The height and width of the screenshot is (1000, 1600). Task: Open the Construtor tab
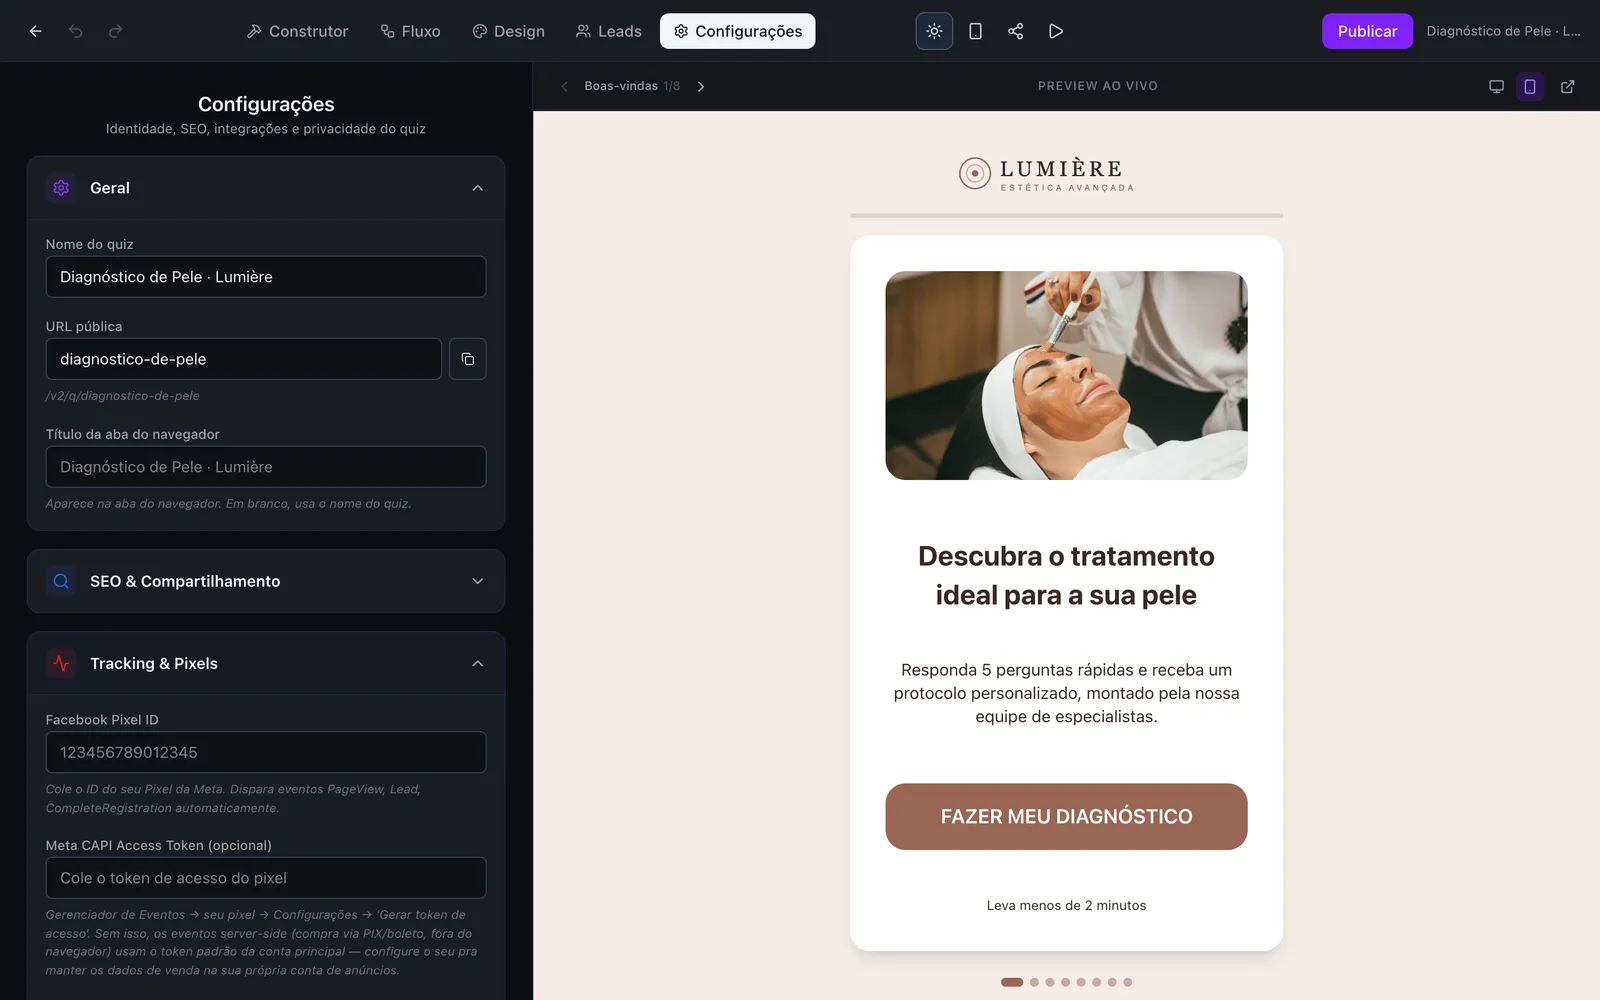[297, 31]
